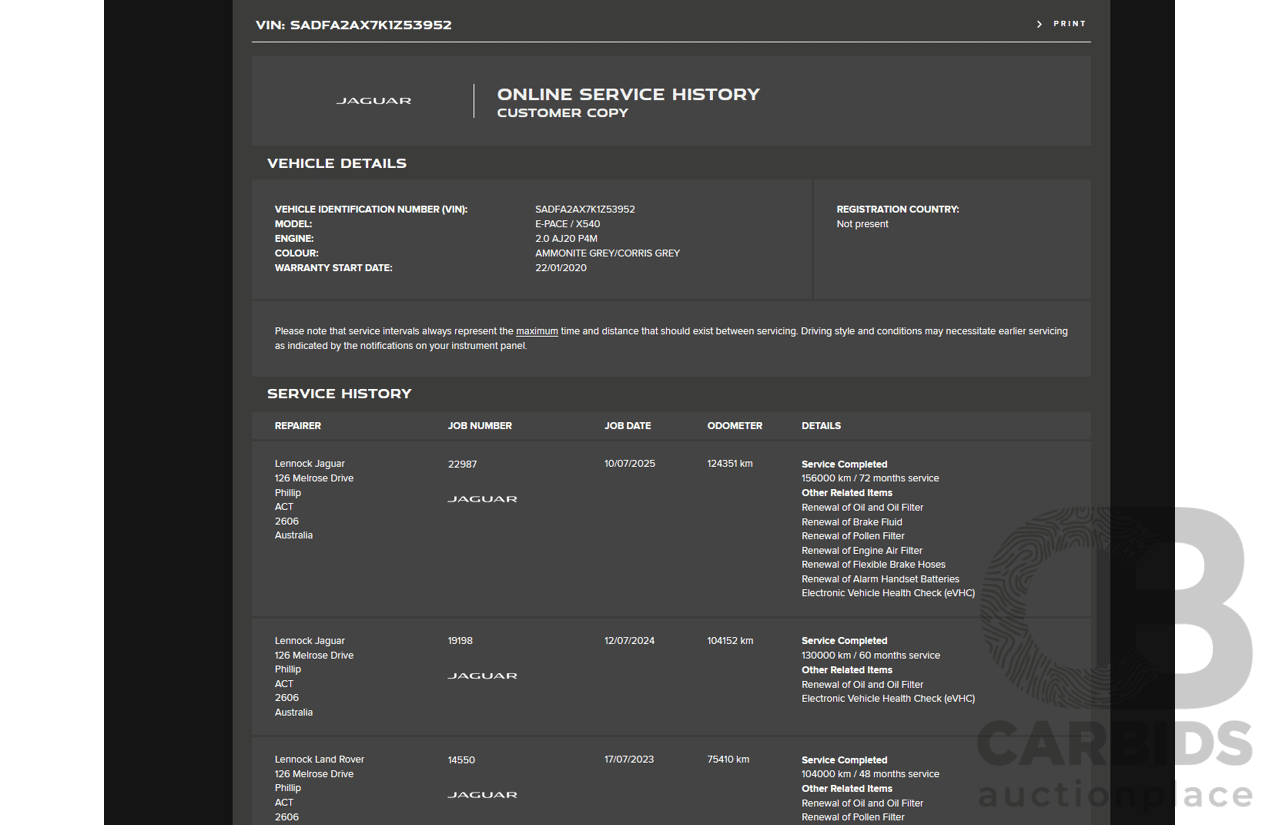The image size is (1280, 825).
Task: Click the Jaguar logo under job 19198
Action: 482,676
